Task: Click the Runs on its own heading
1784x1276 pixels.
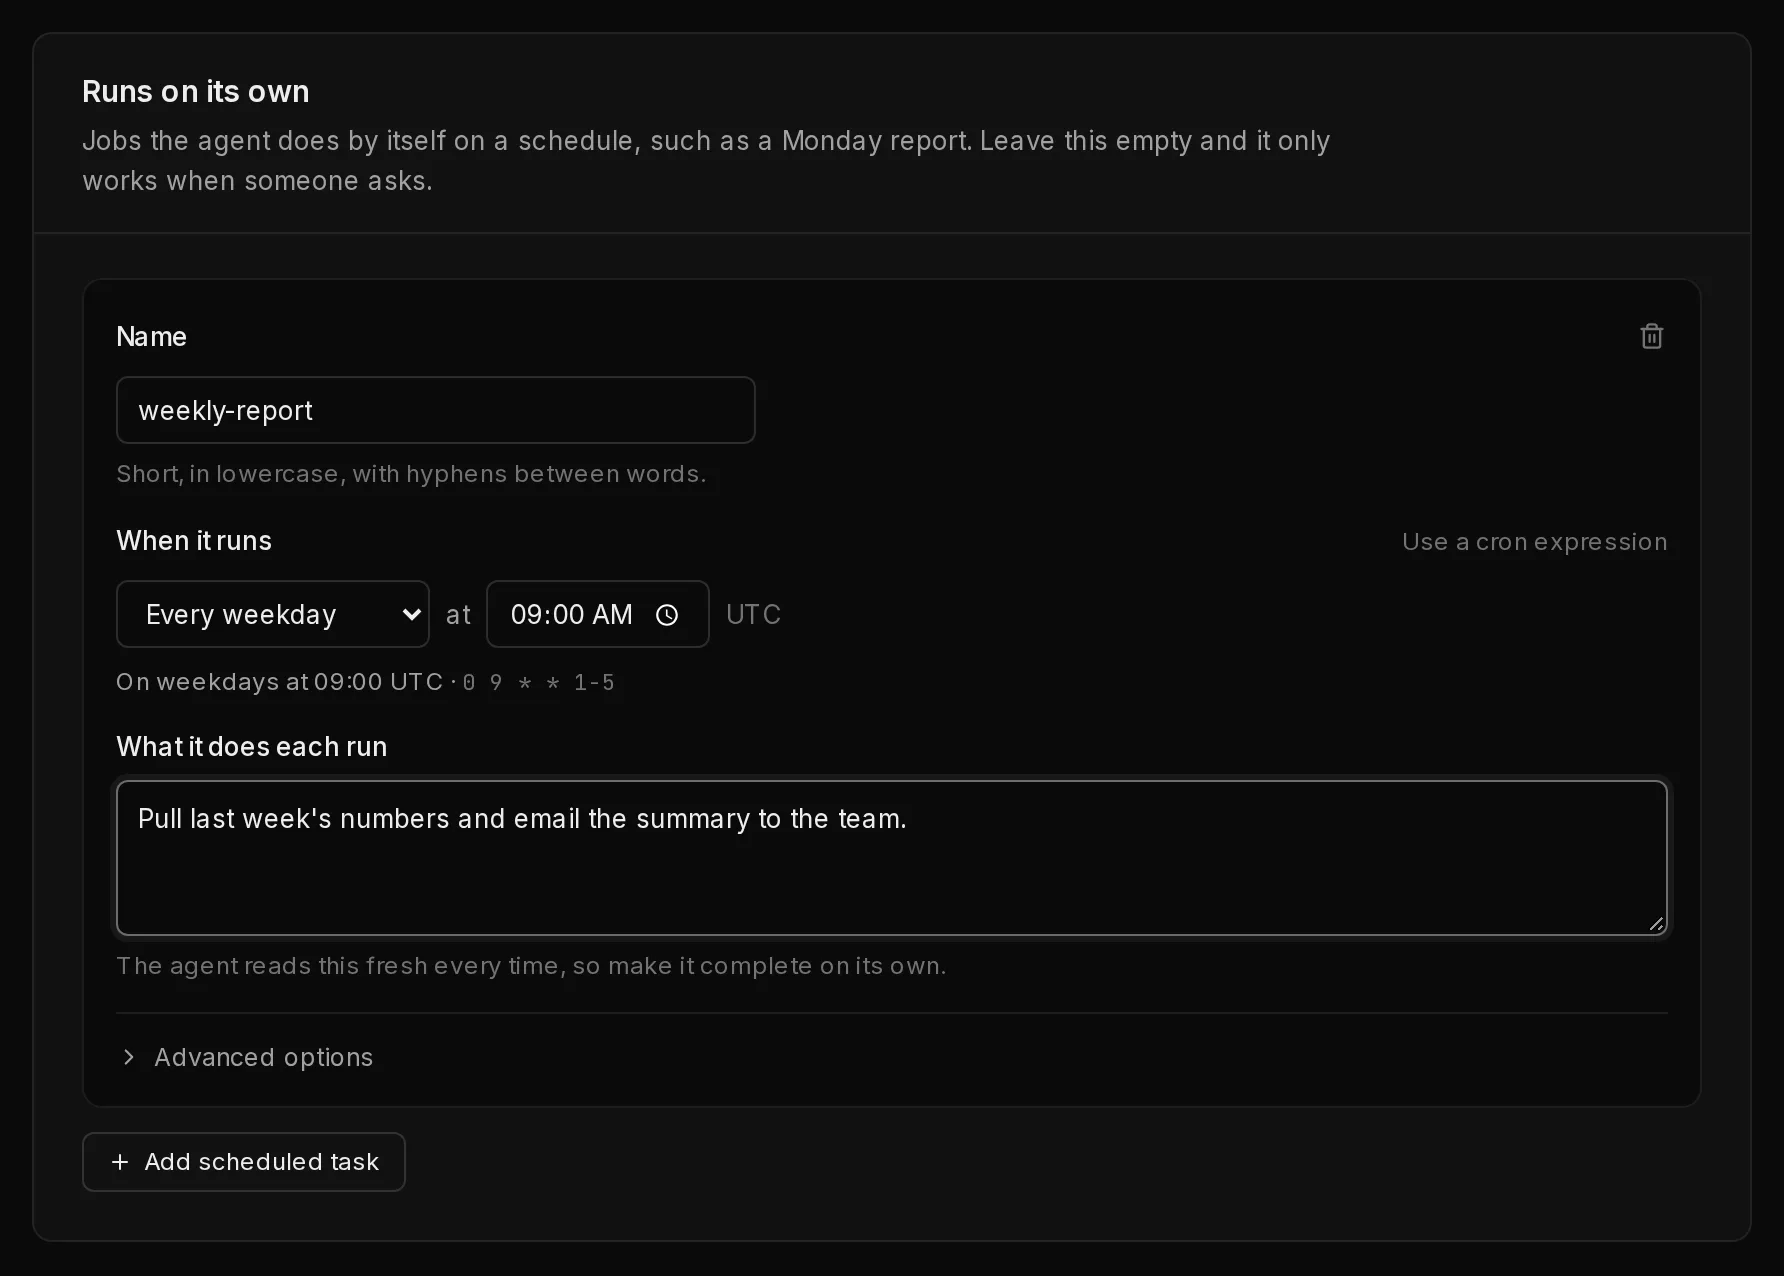Action: point(196,91)
